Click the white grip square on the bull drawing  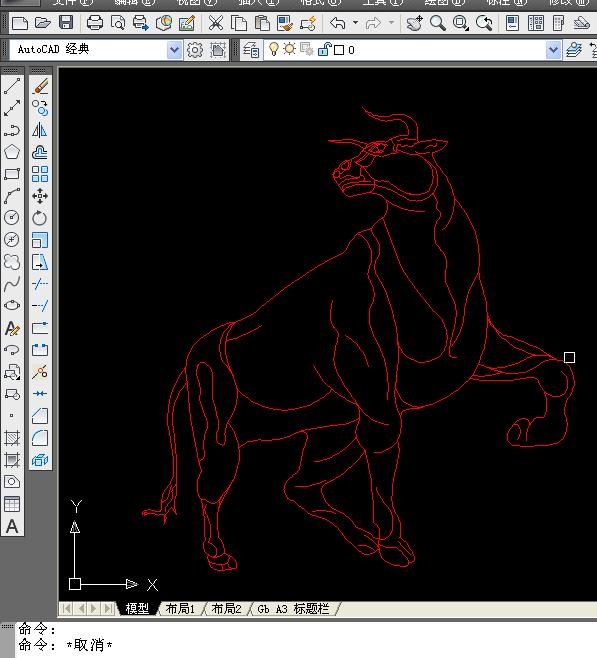[569, 358]
